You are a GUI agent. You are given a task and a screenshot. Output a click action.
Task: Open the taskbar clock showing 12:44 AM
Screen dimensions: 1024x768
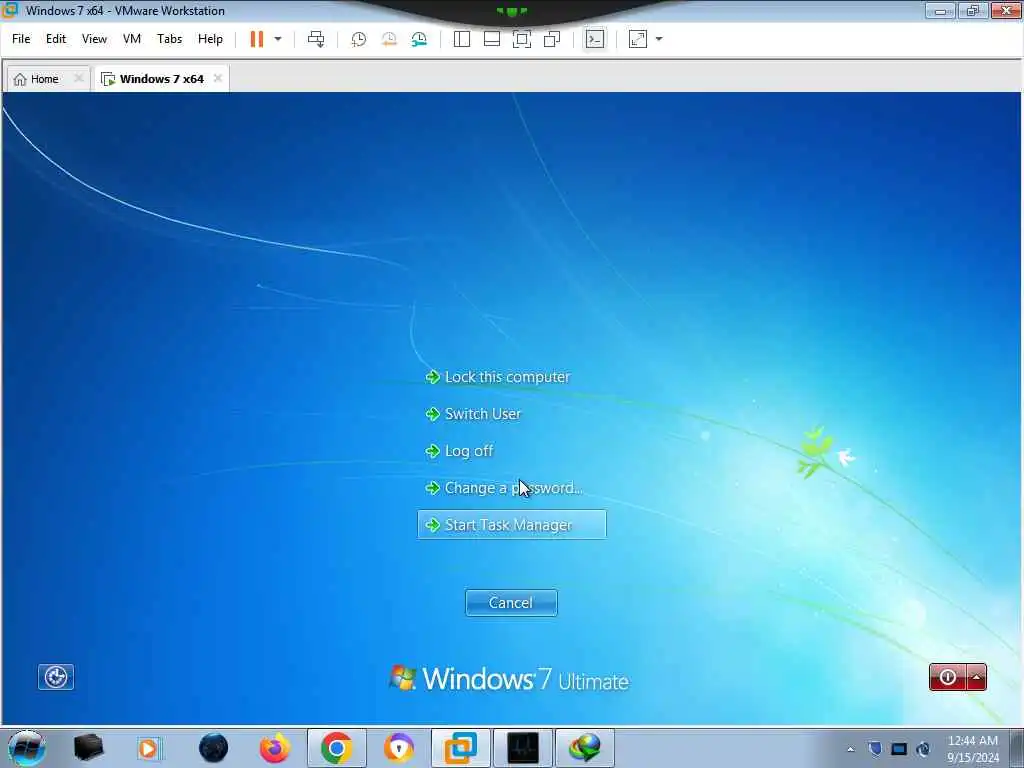973,749
